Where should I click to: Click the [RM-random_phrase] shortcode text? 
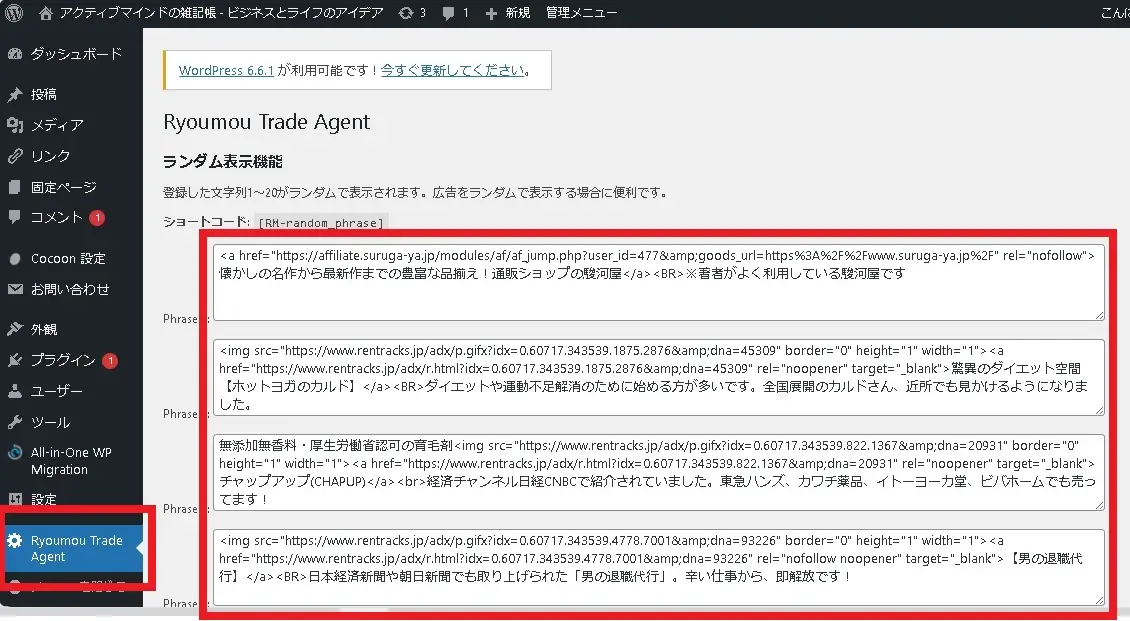321,223
